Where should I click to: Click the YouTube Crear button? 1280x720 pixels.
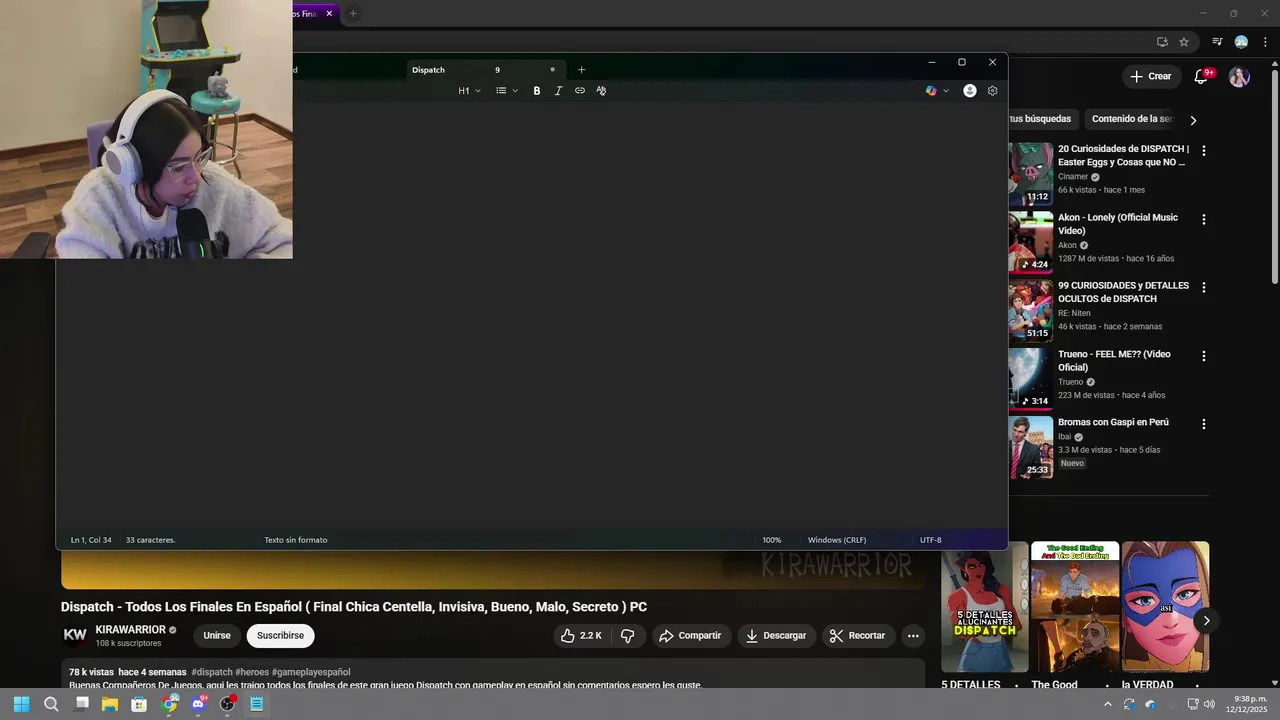(1150, 76)
